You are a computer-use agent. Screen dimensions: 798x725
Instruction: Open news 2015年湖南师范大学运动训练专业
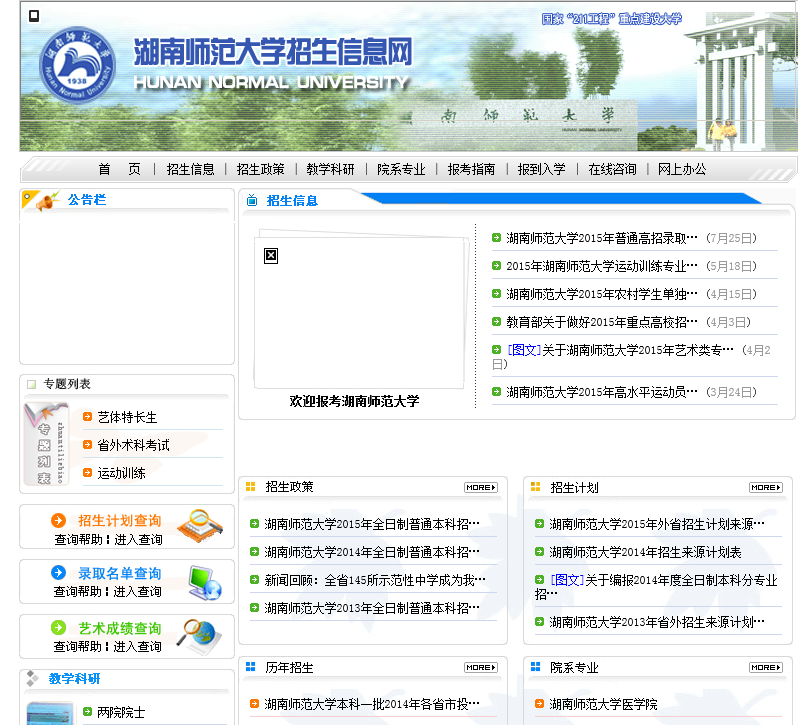(x=602, y=266)
